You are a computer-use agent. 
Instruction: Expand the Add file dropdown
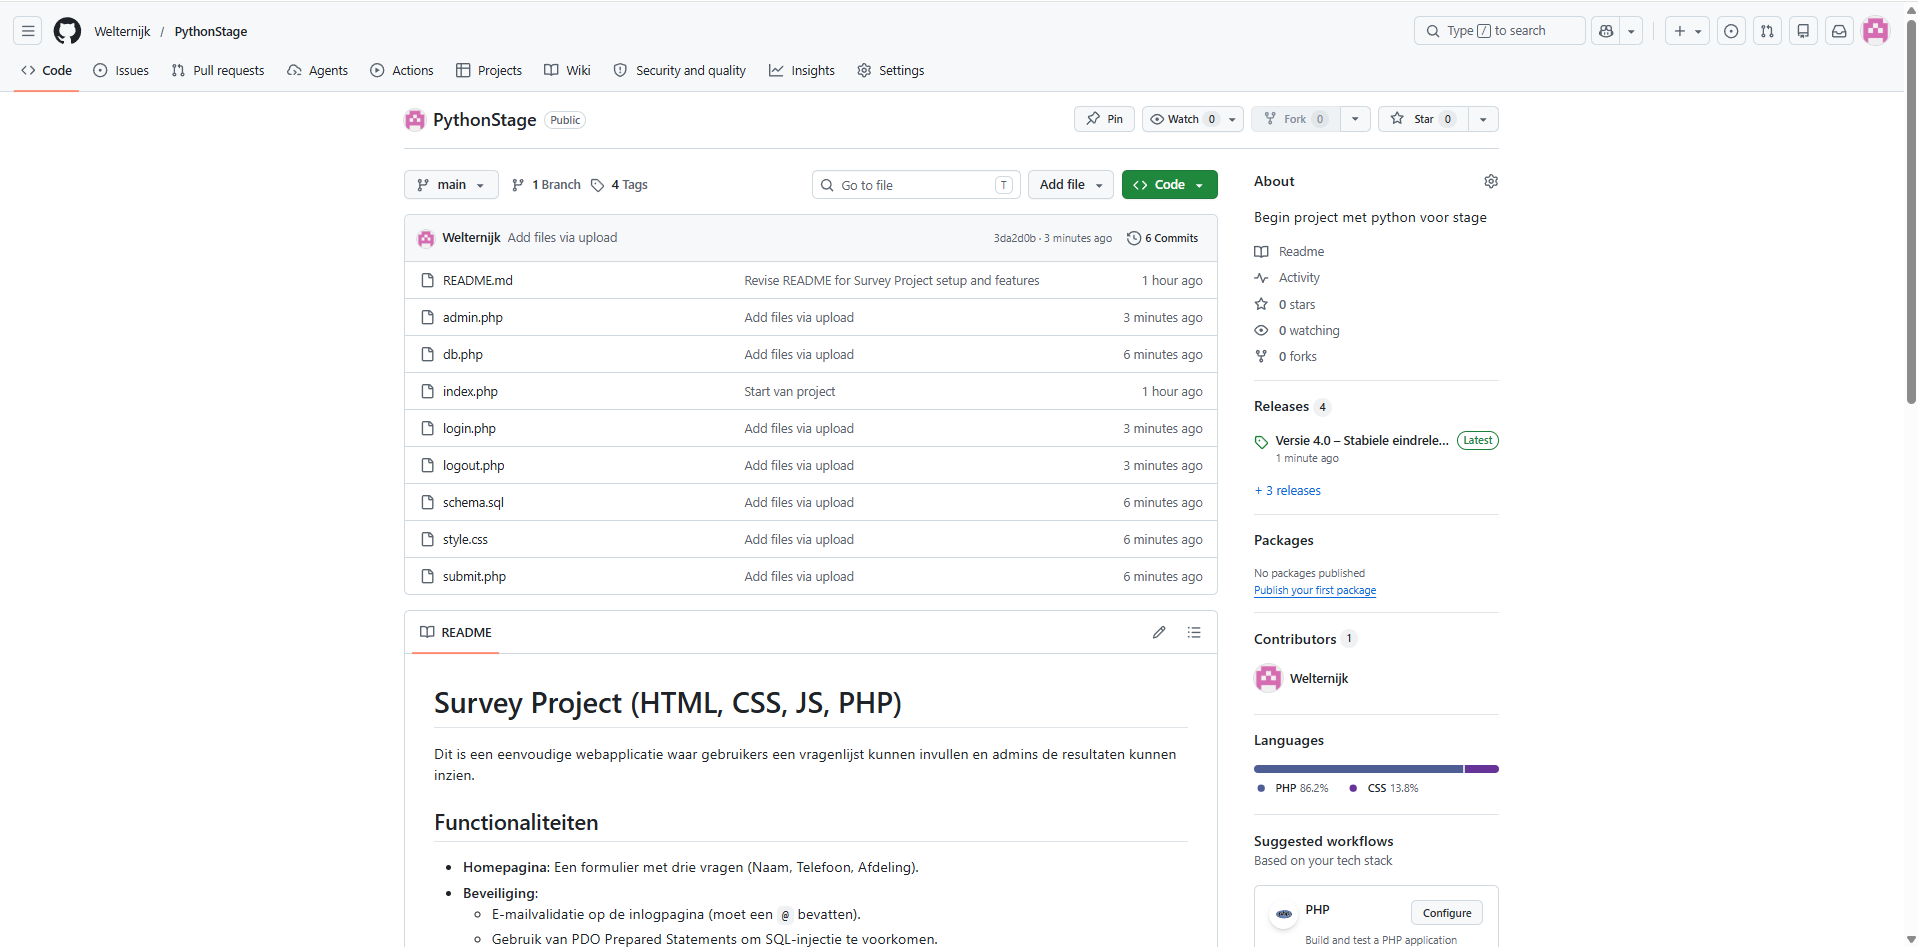pos(1071,185)
